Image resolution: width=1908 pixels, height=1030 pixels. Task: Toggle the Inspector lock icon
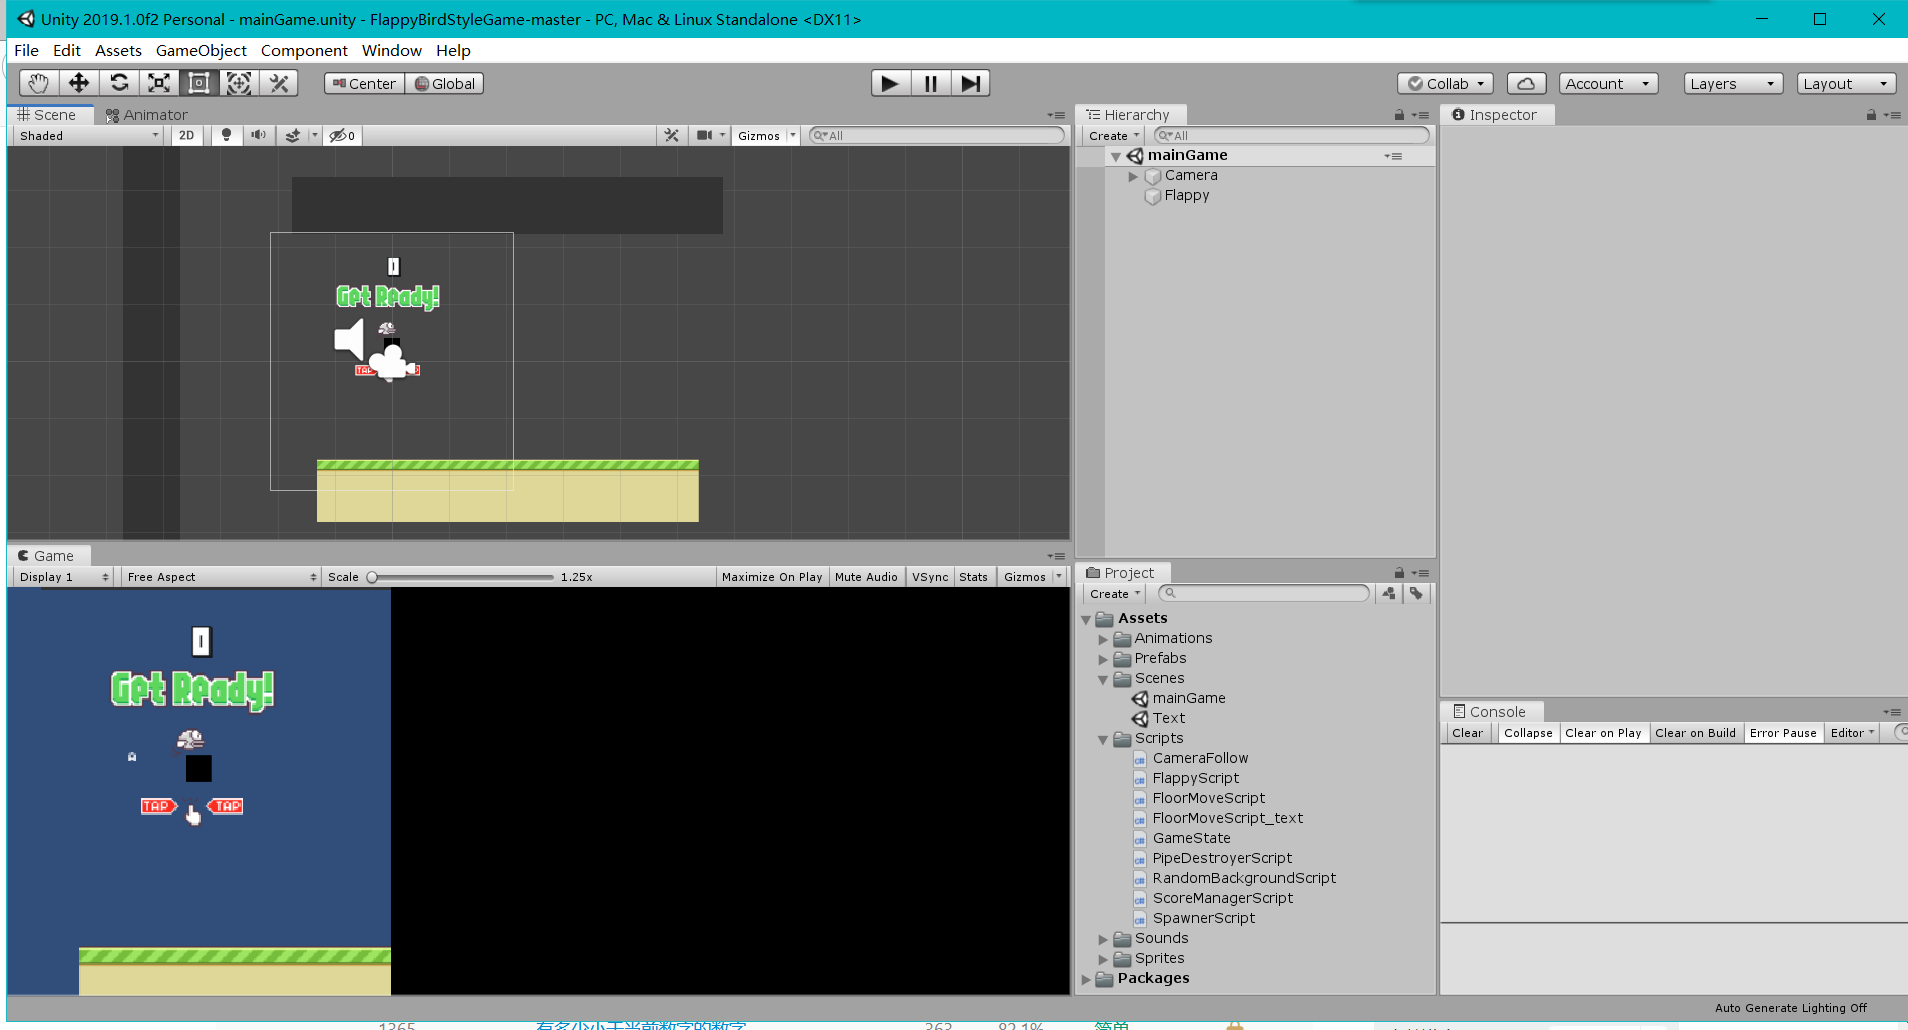click(x=1871, y=115)
